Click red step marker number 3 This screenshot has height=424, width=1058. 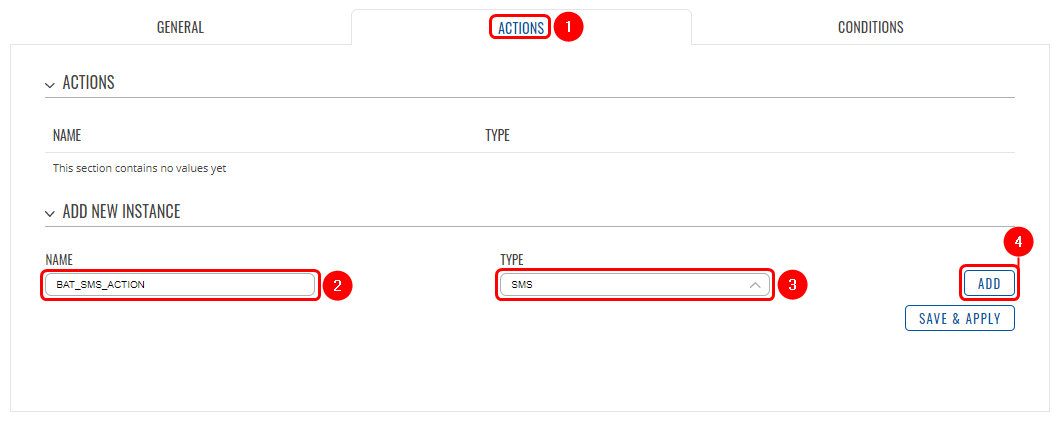[792, 286]
